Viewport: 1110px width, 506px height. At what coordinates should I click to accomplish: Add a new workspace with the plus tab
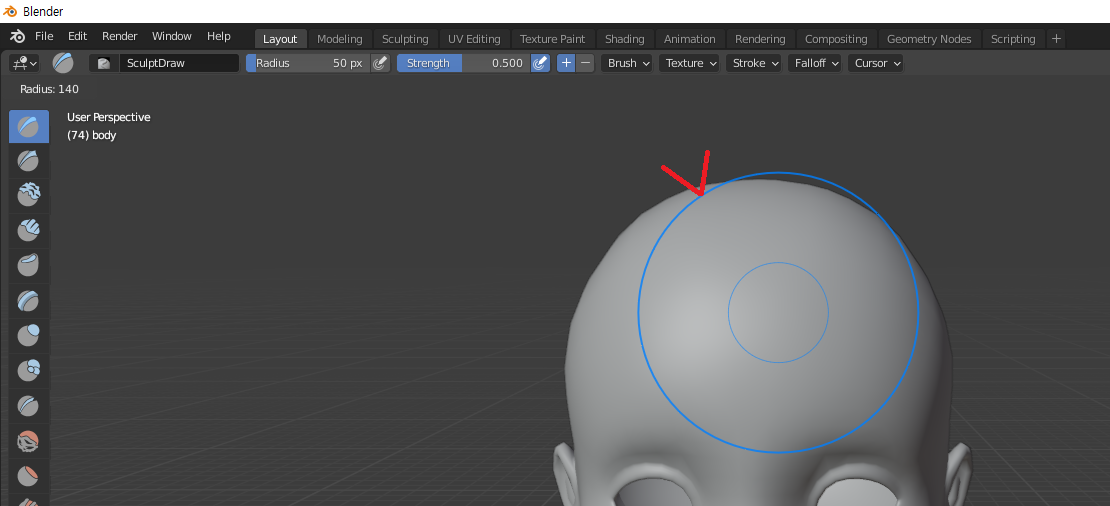click(1056, 39)
